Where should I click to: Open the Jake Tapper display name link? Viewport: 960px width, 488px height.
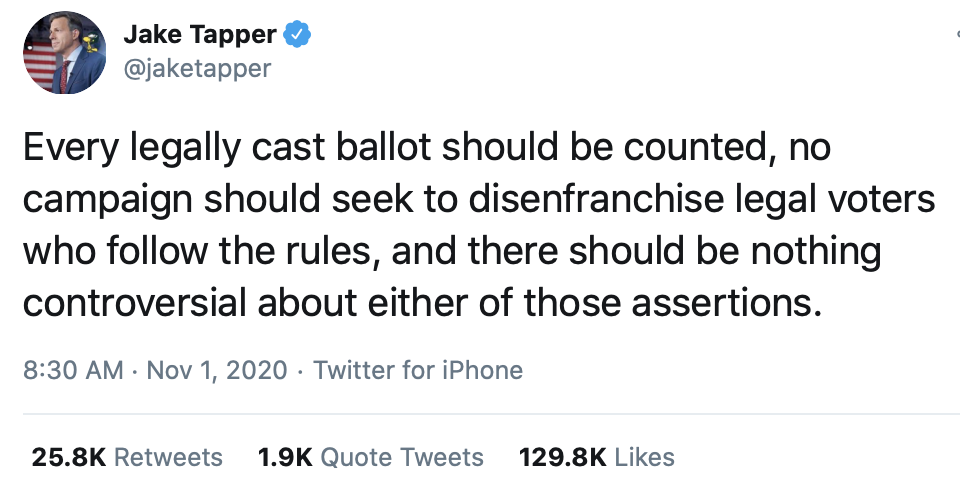tap(199, 33)
